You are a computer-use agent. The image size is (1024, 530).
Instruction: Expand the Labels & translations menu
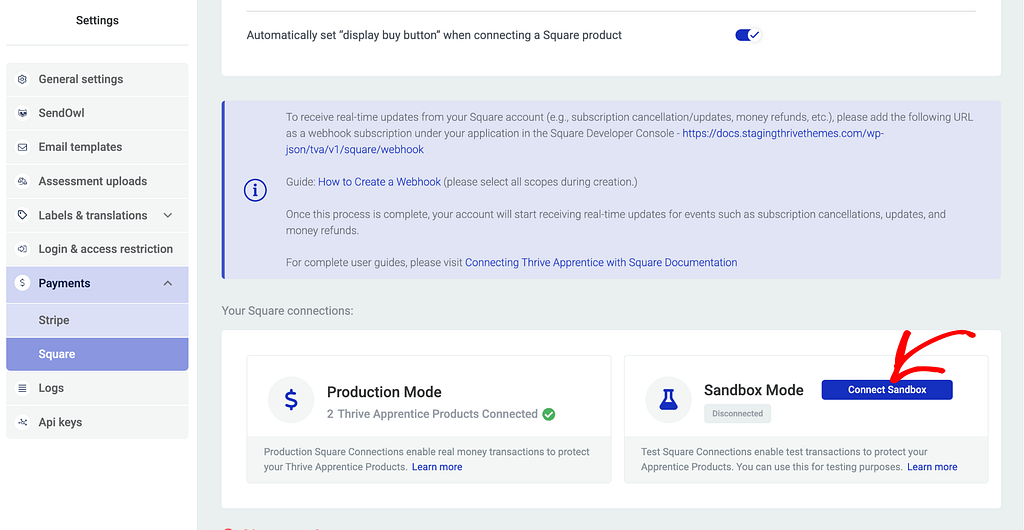(x=167, y=215)
